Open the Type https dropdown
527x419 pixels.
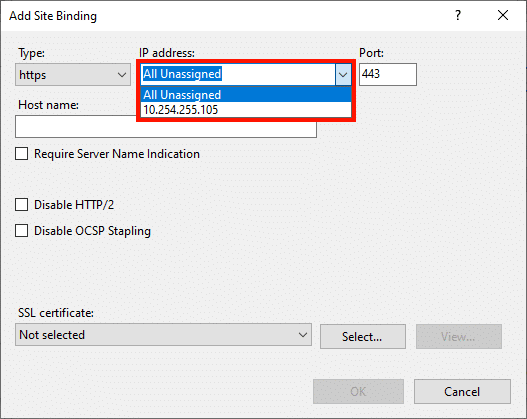(x=73, y=75)
